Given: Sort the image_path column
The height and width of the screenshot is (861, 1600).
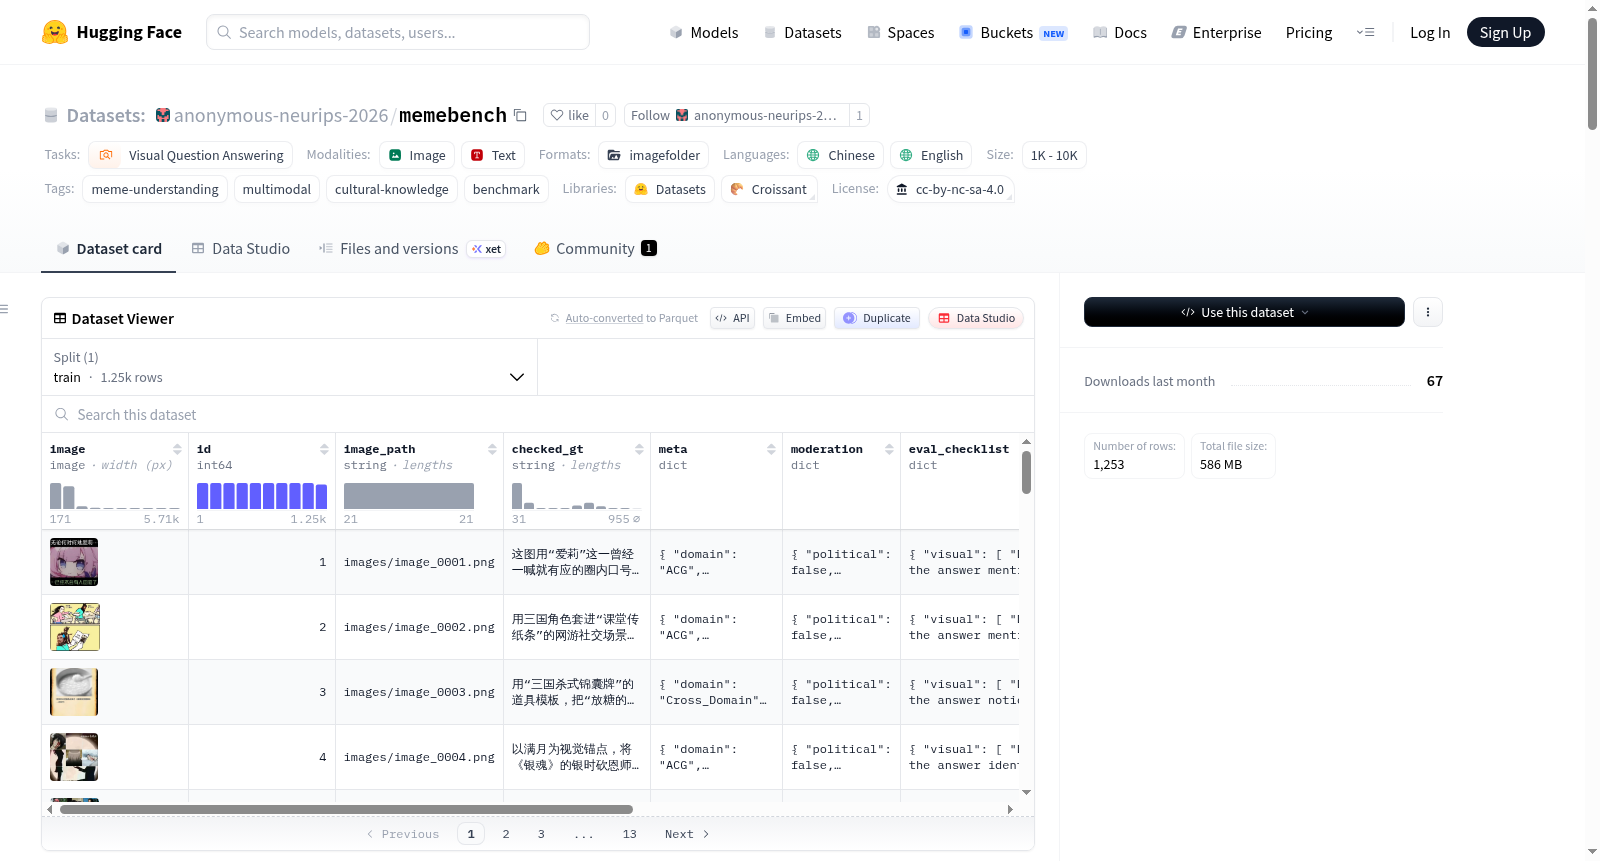Looking at the screenshot, I should coord(492,449).
